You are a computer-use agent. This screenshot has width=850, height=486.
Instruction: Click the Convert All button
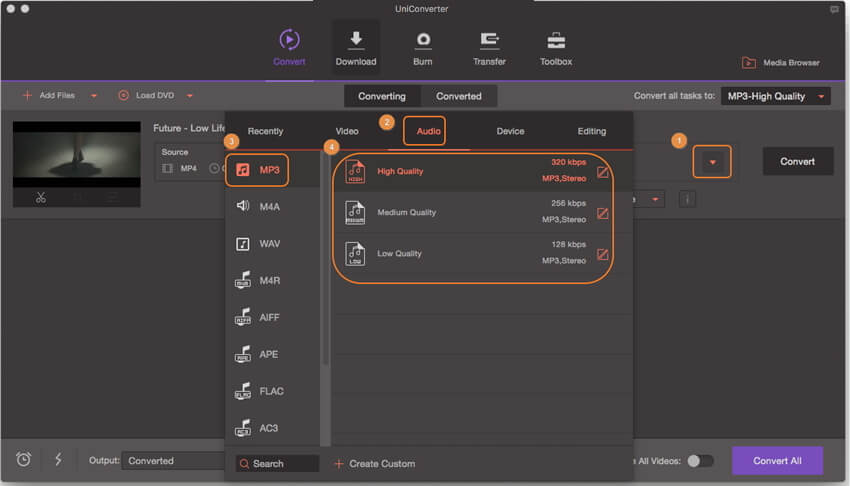point(777,461)
